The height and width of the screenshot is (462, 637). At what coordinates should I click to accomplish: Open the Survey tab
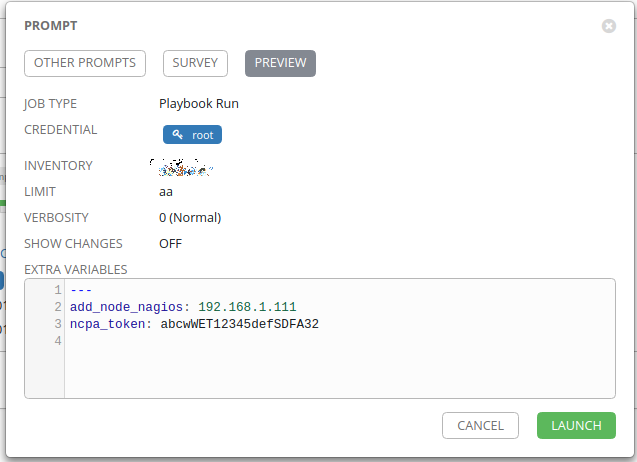(x=195, y=63)
